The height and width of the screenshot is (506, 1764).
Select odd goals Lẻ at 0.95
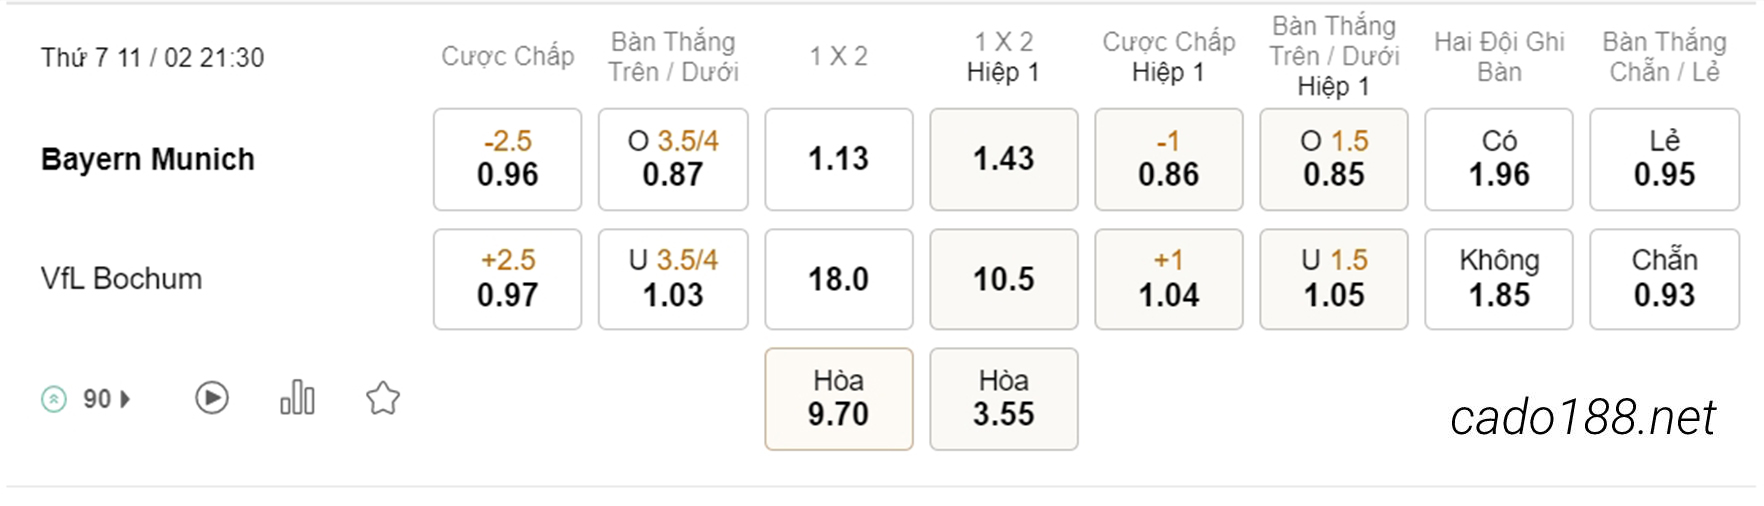click(1665, 159)
